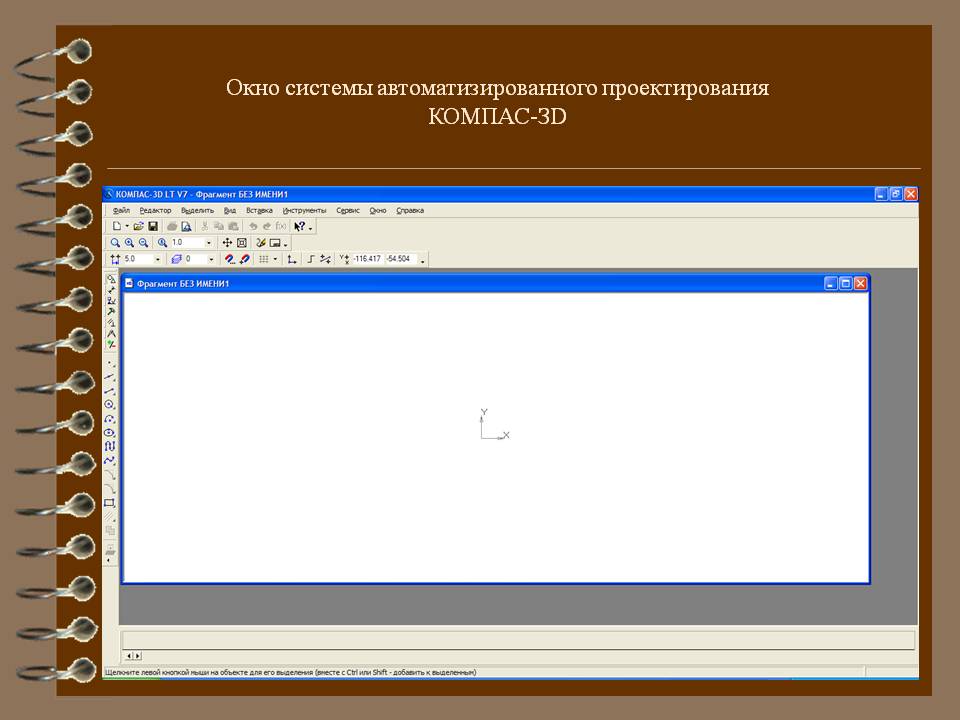Select the Point tool in the side panel
960x720 pixels.
[110, 363]
